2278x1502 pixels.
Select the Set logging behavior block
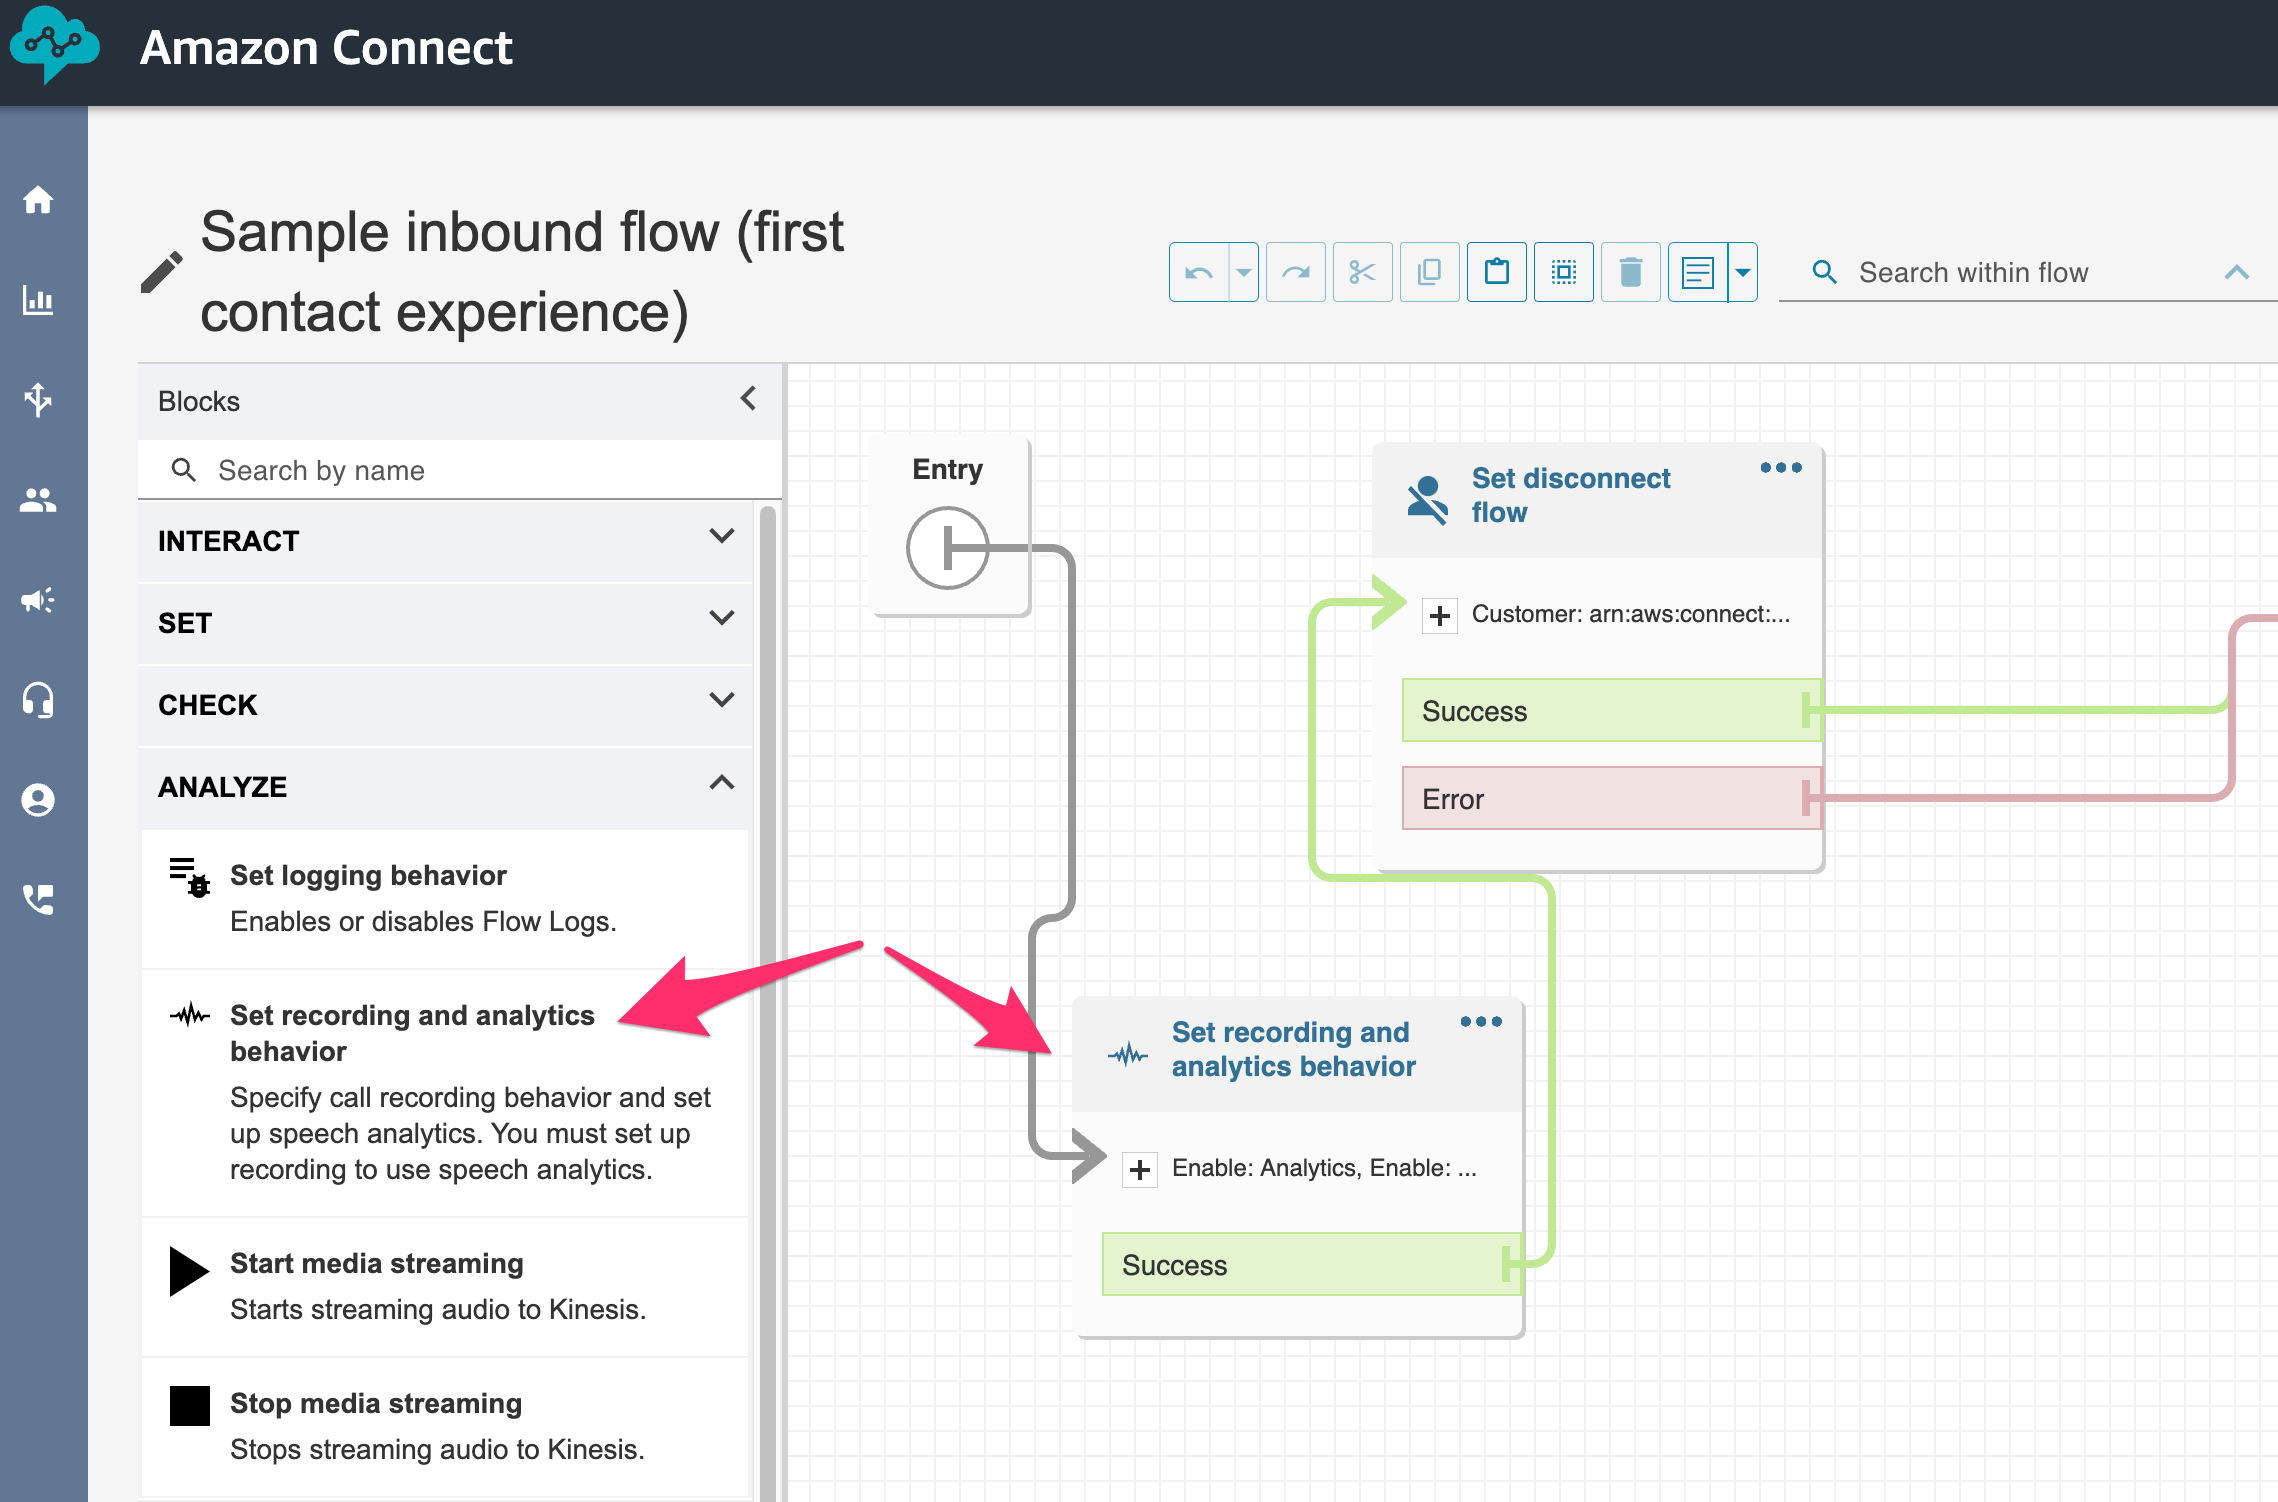click(446, 898)
